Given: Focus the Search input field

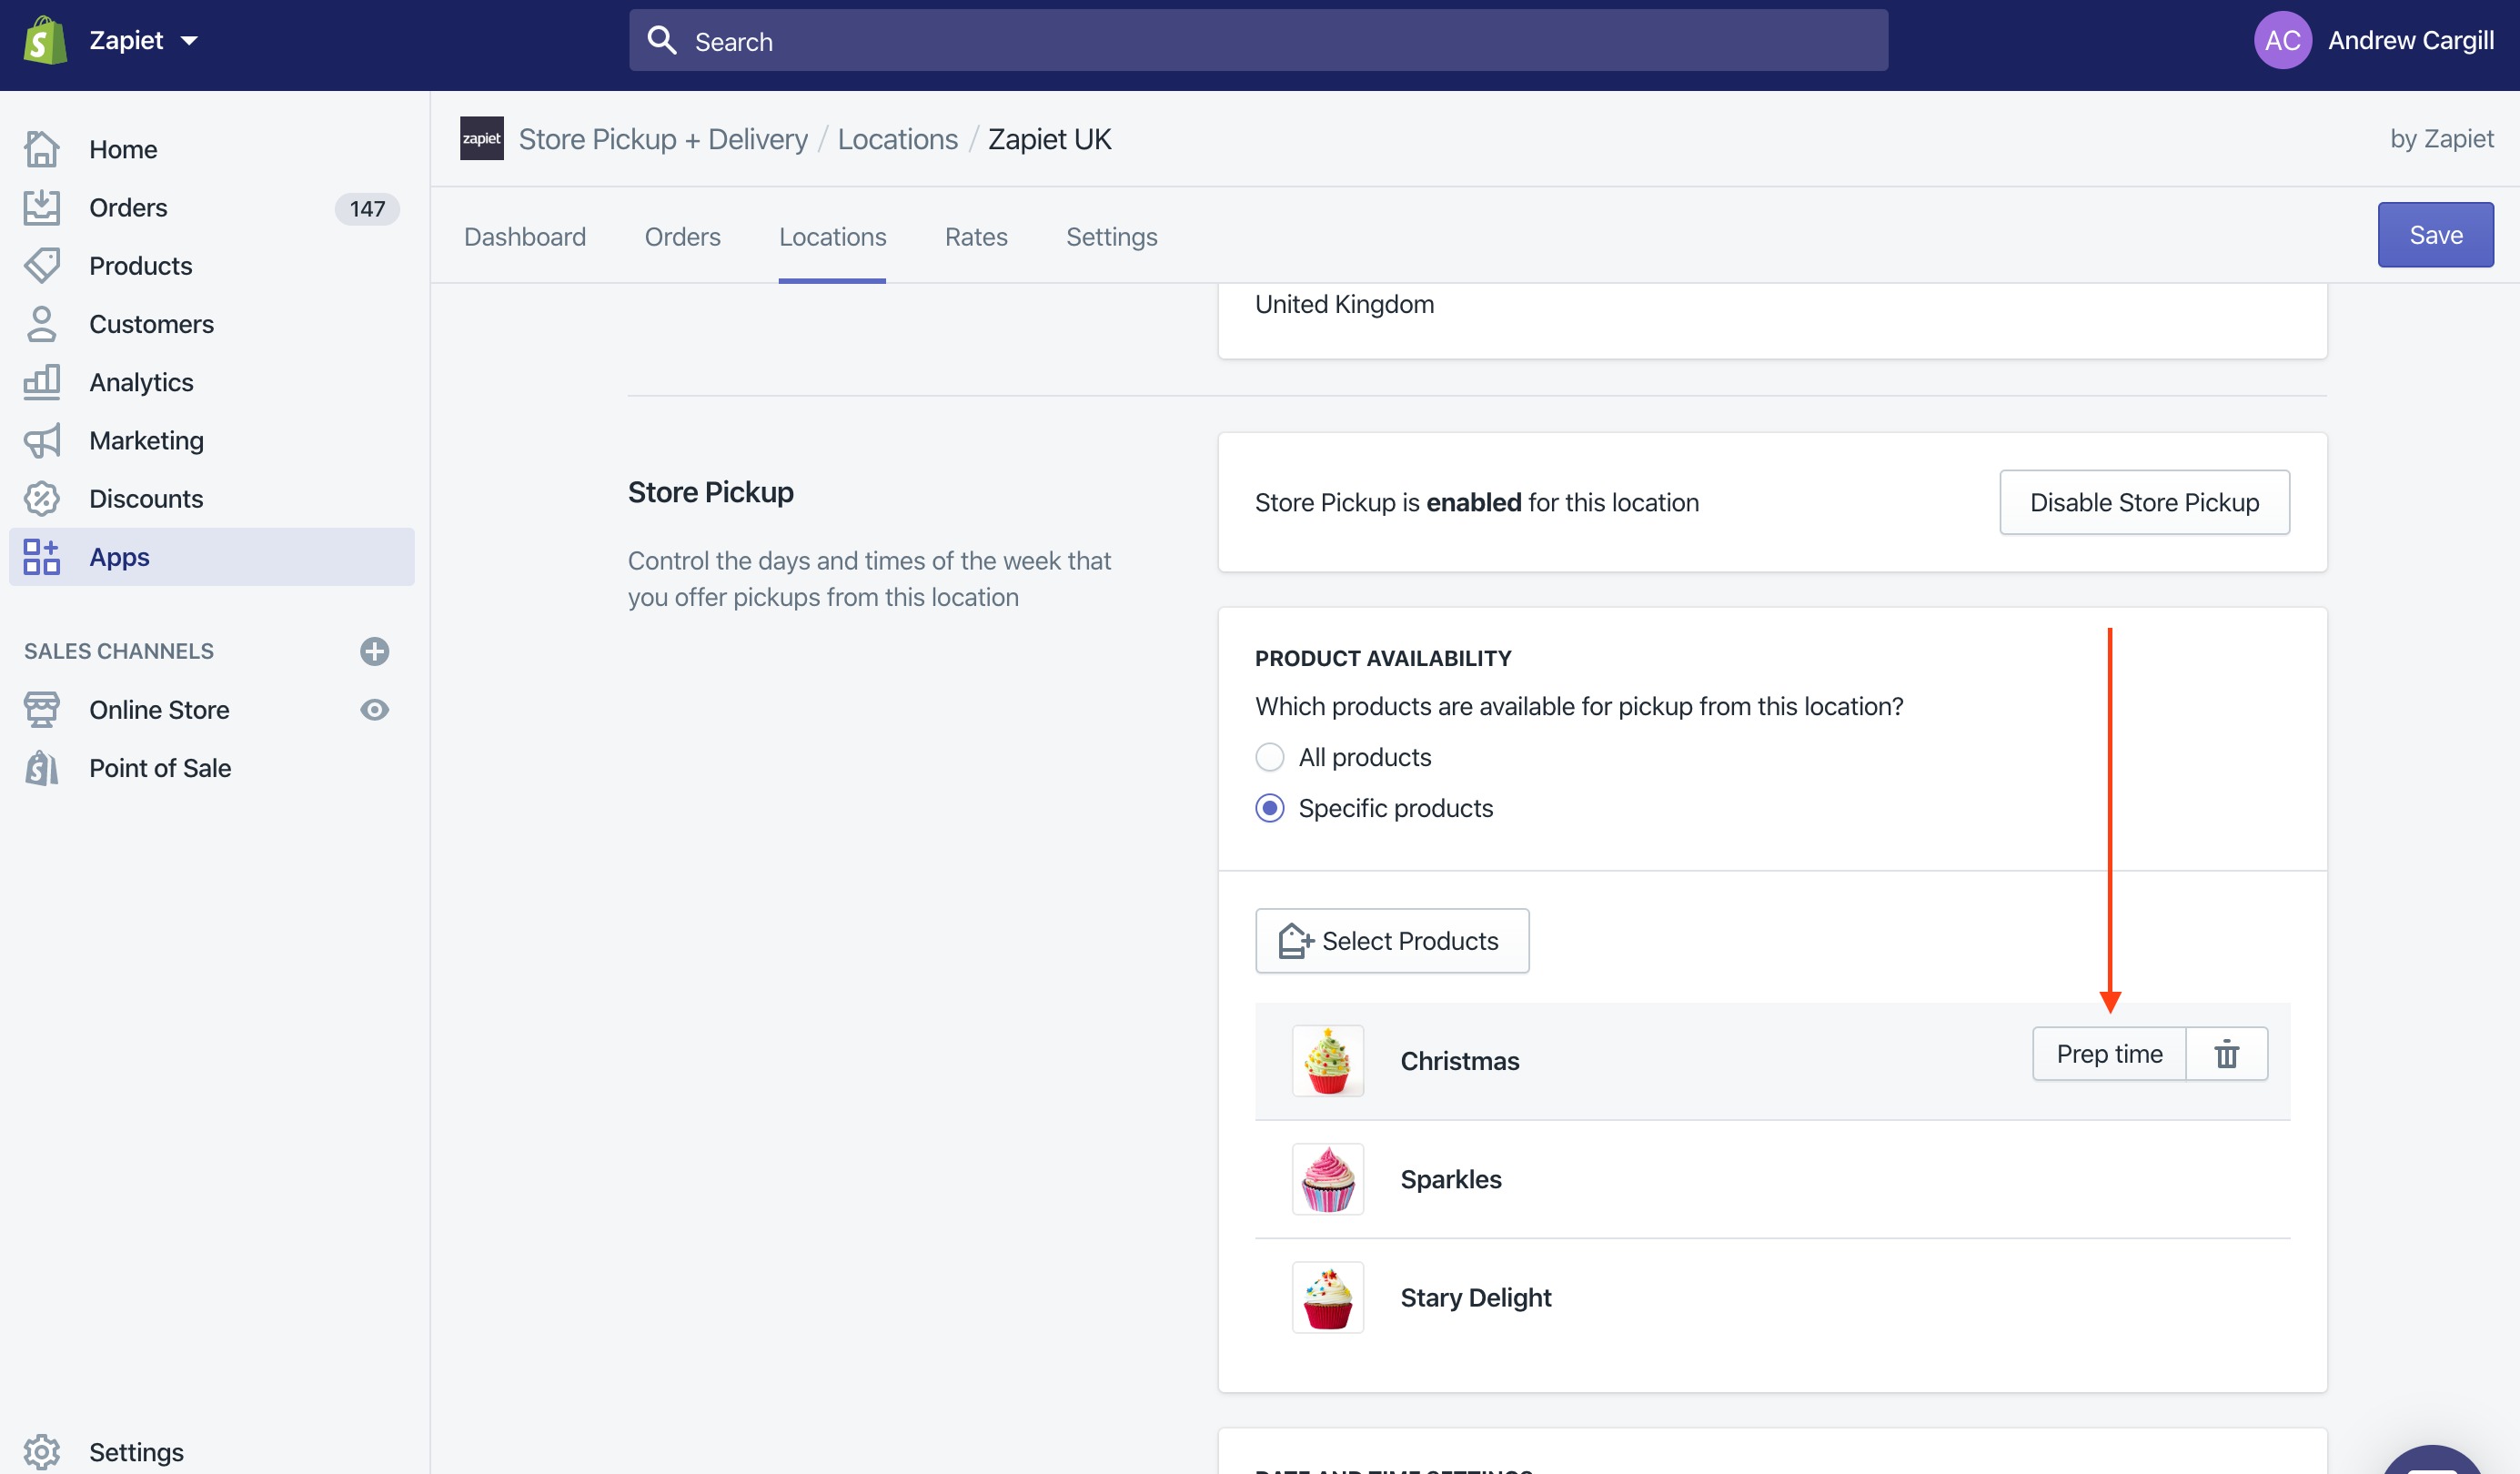Looking at the screenshot, I should pyautogui.click(x=1258, y=41).
